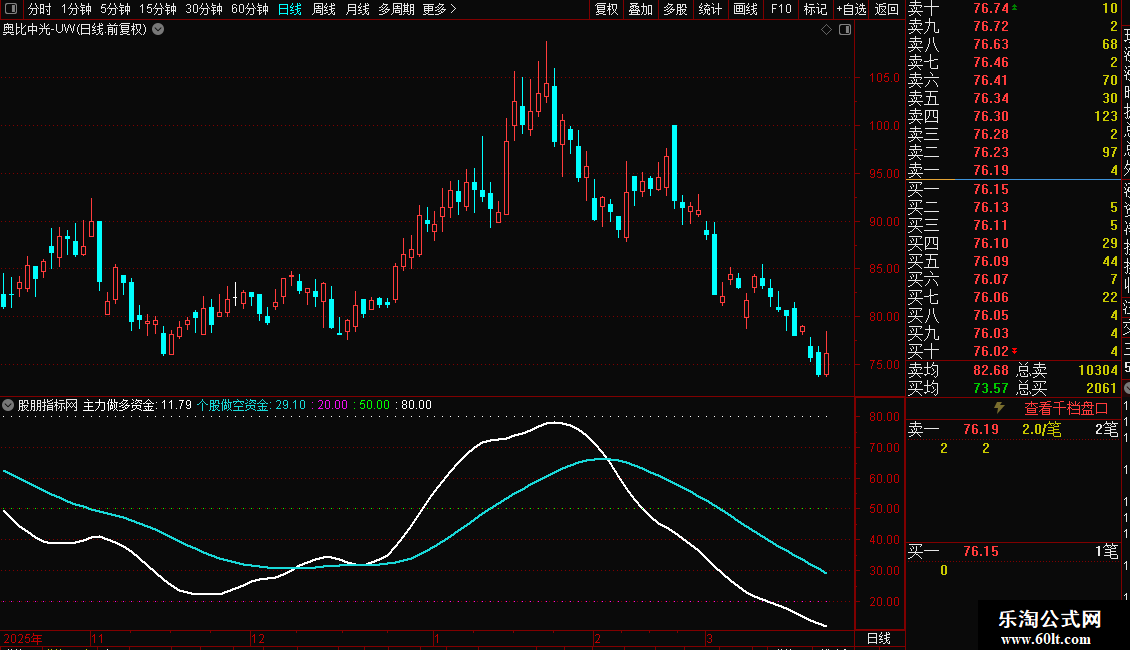
Task: Expand the 更多 timeframe options
Action: point(439,9)
